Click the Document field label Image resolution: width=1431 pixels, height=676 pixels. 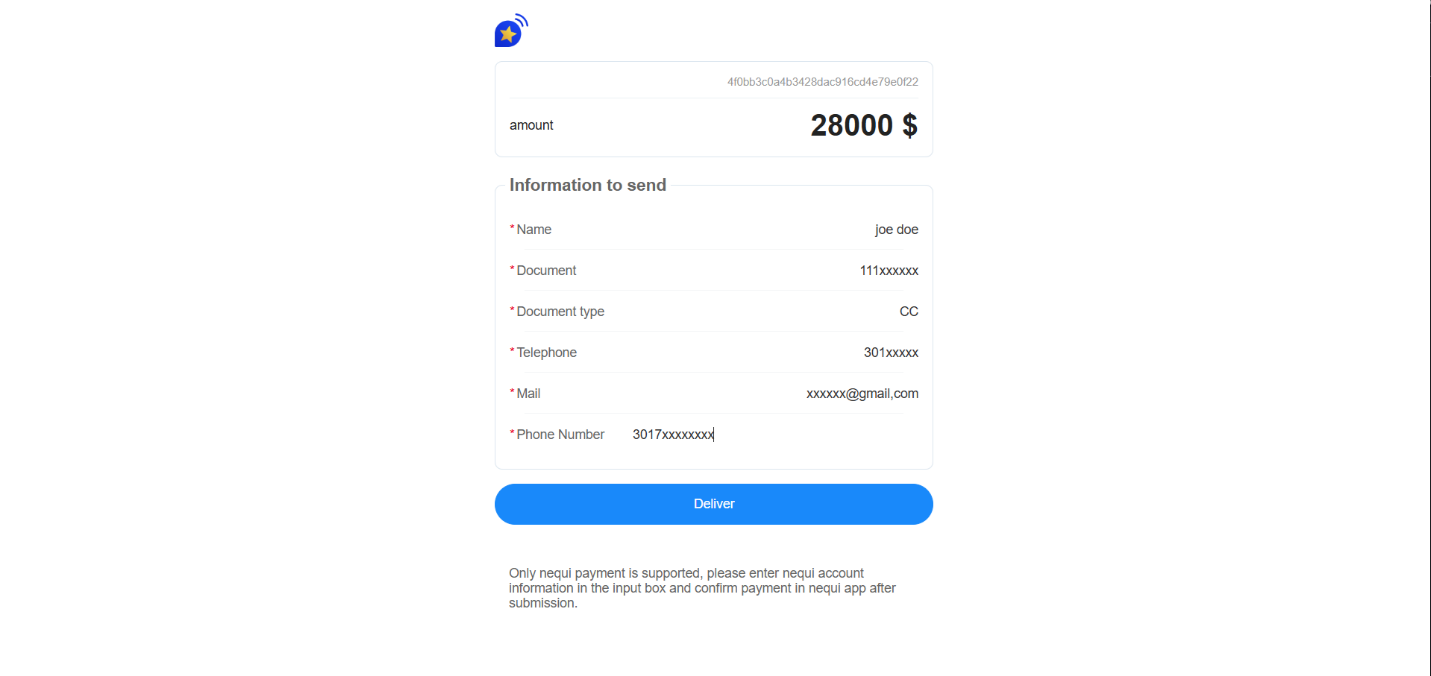pos(546,271)
